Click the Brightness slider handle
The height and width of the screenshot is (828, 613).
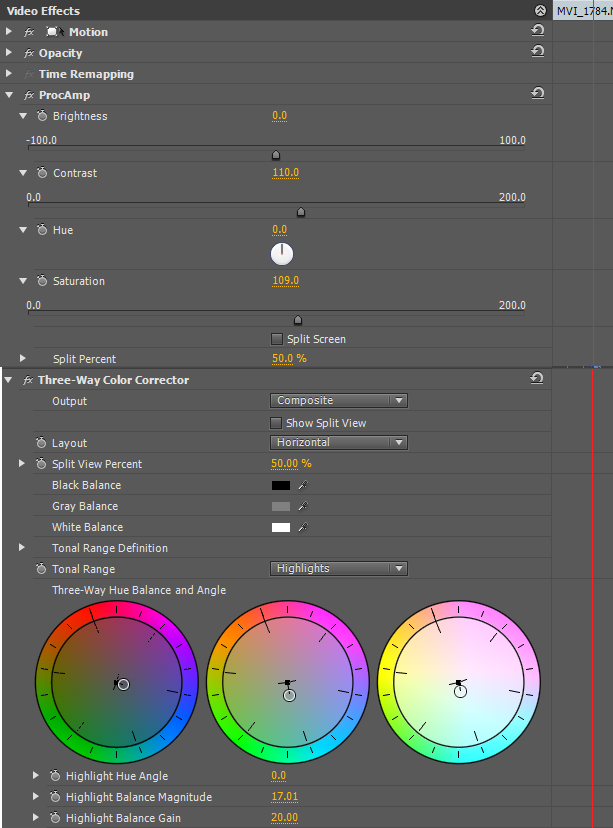point(276,155)
